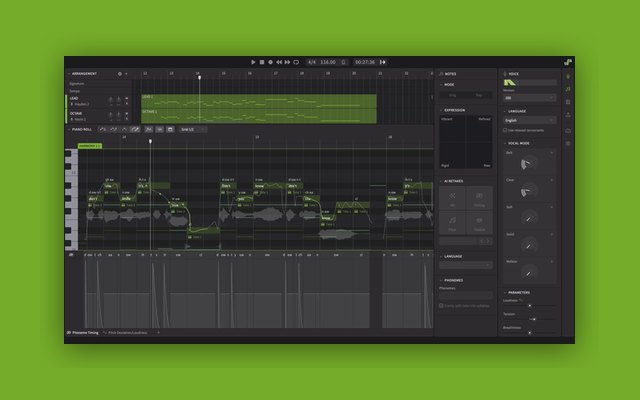Rewind using the transport bar
The image size is (640, 400).
coord(279,62)
